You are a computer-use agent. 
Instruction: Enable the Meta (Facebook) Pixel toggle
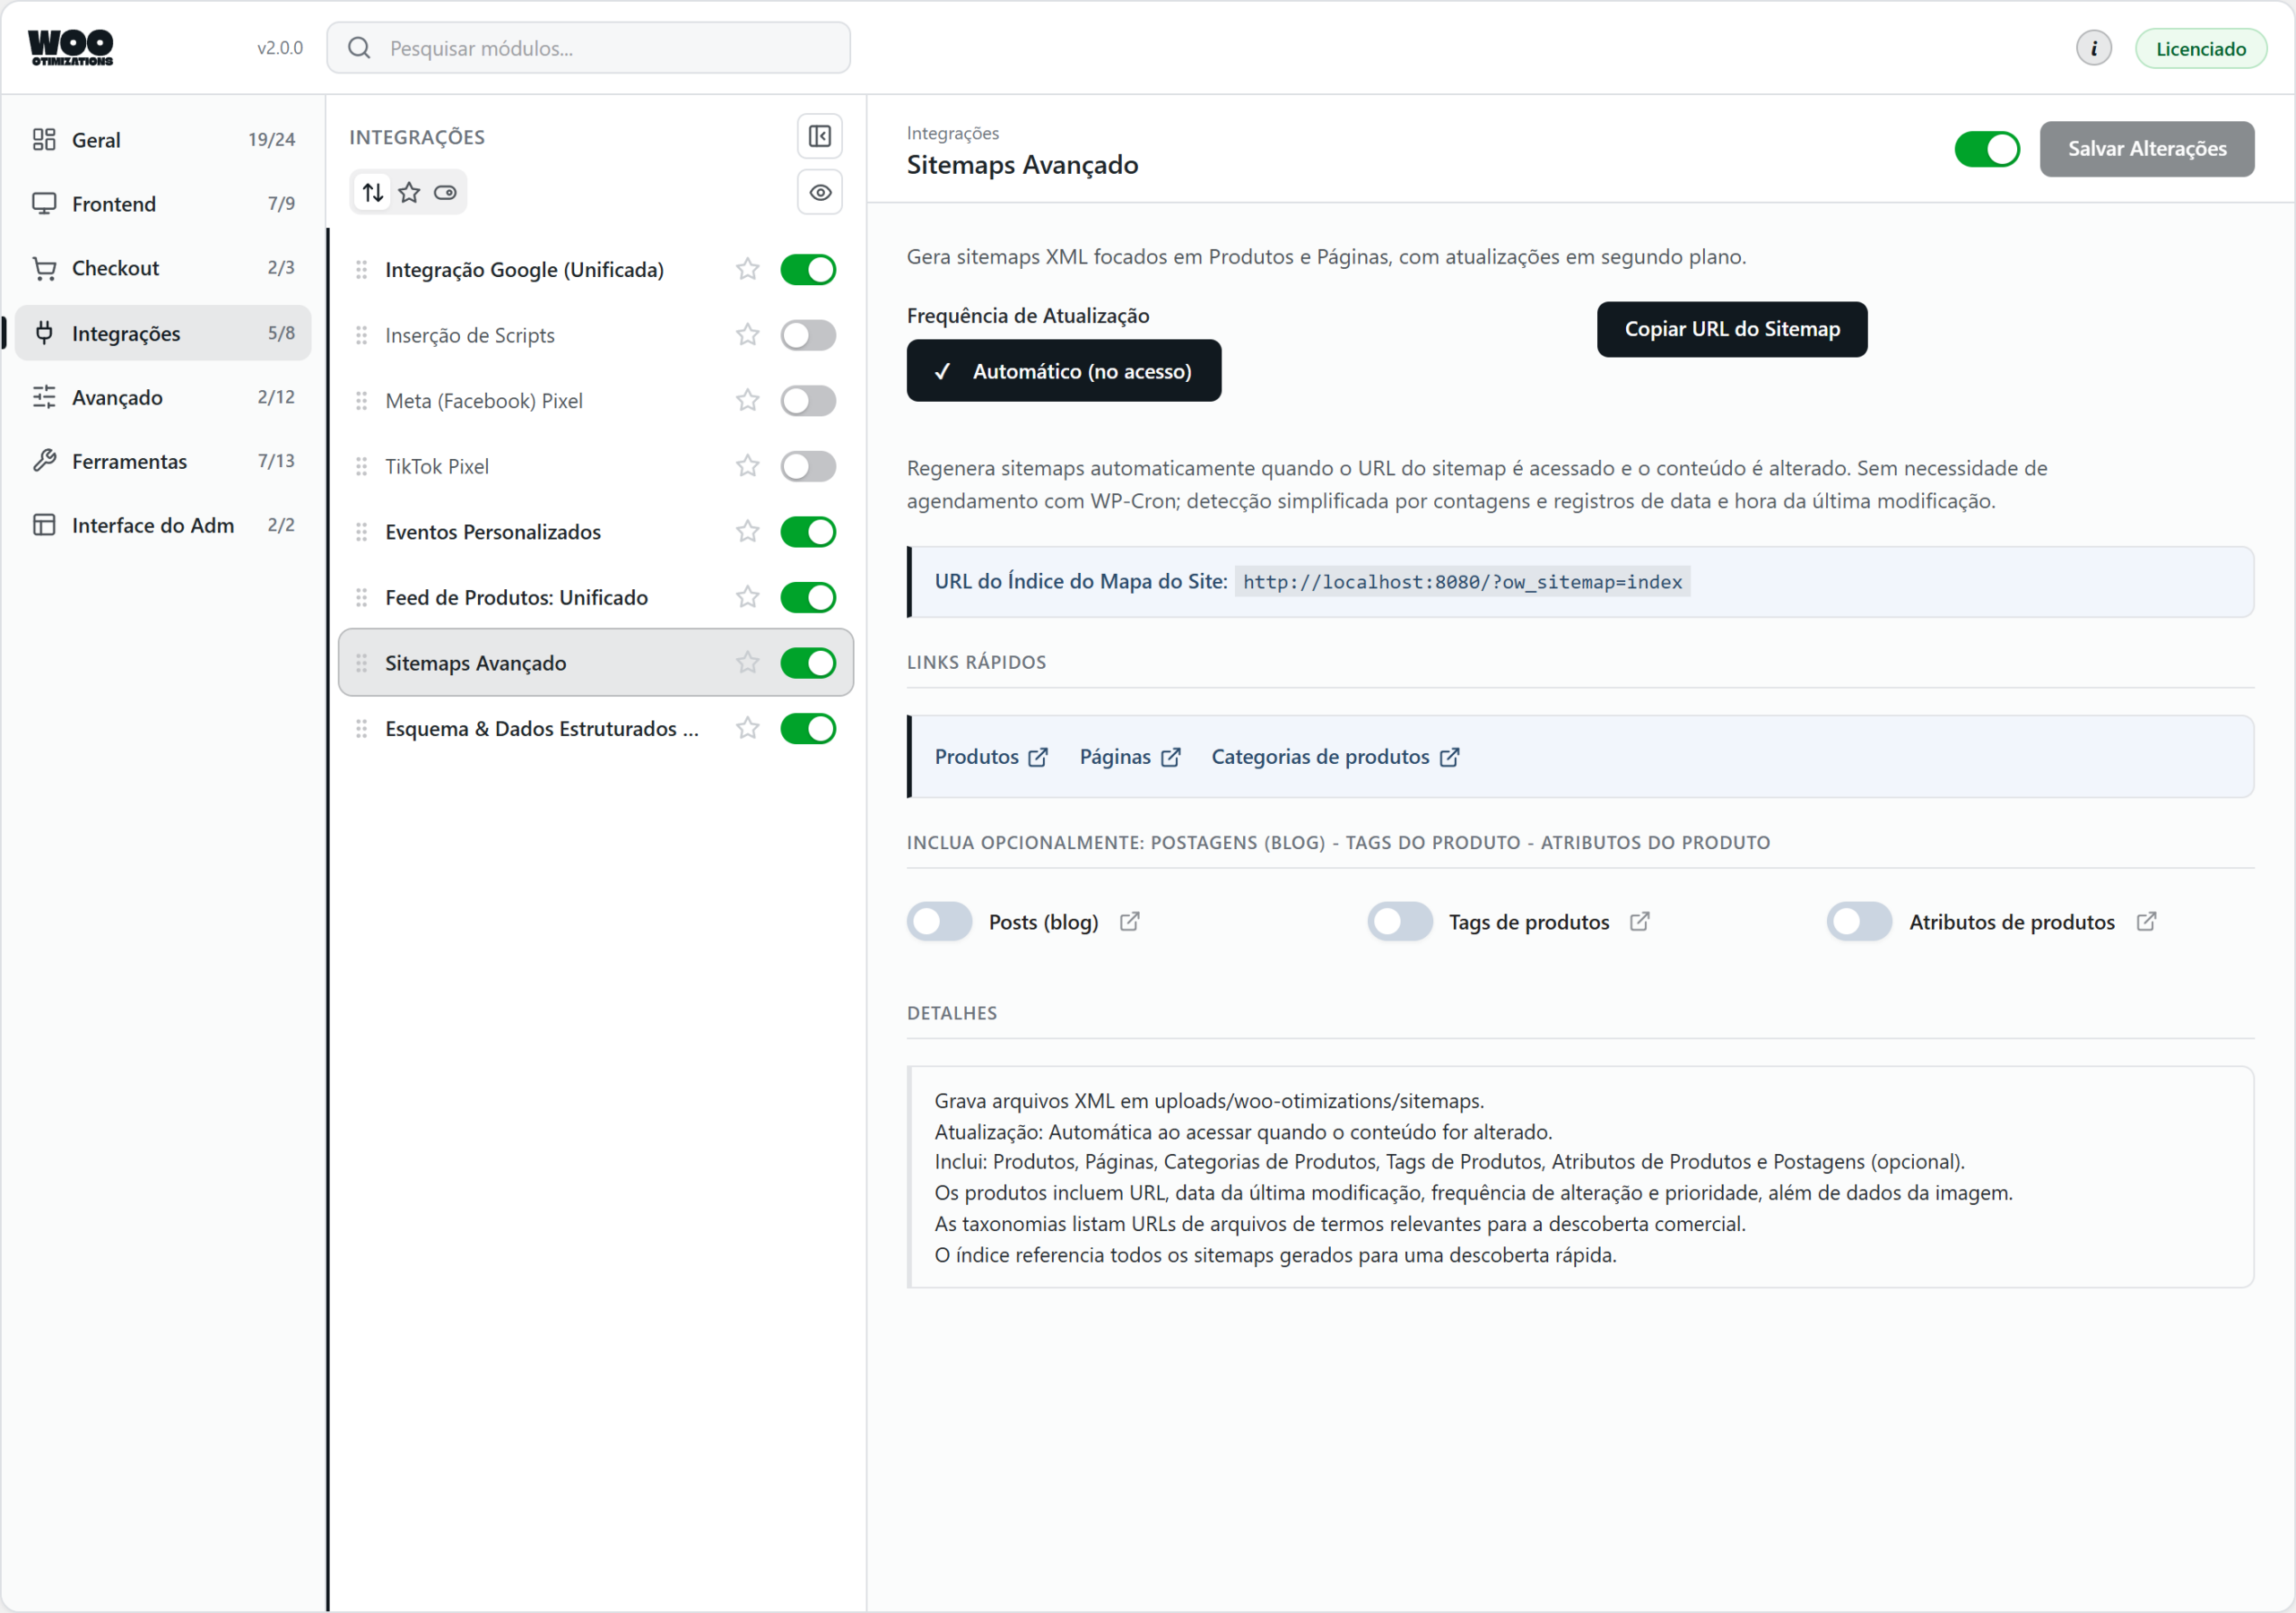tap(808, 401)
